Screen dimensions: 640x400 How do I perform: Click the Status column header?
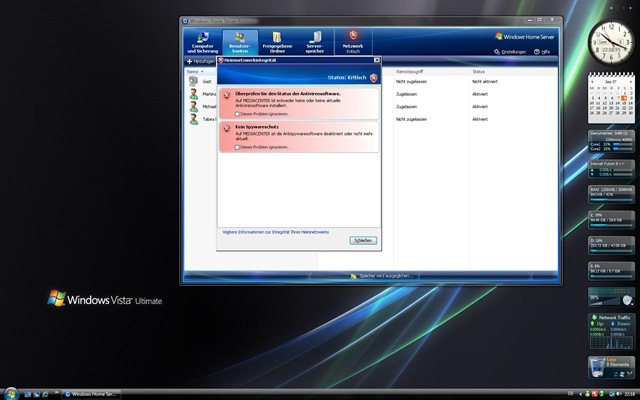tap(478, 71)
